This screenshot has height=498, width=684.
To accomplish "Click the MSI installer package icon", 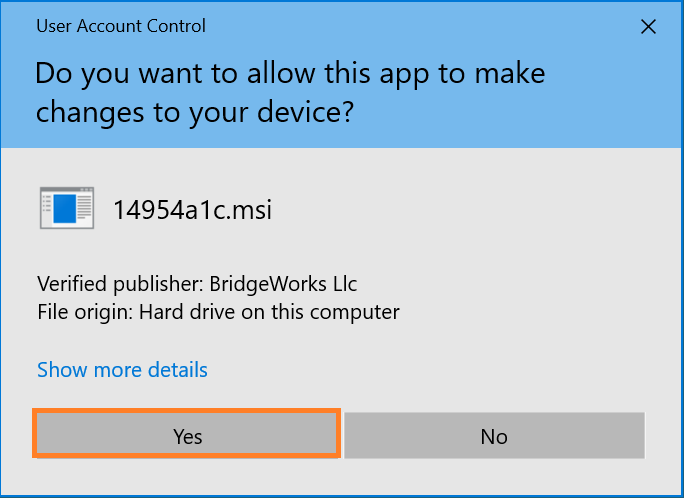I will pyautogui.click(x=67, y=208).
